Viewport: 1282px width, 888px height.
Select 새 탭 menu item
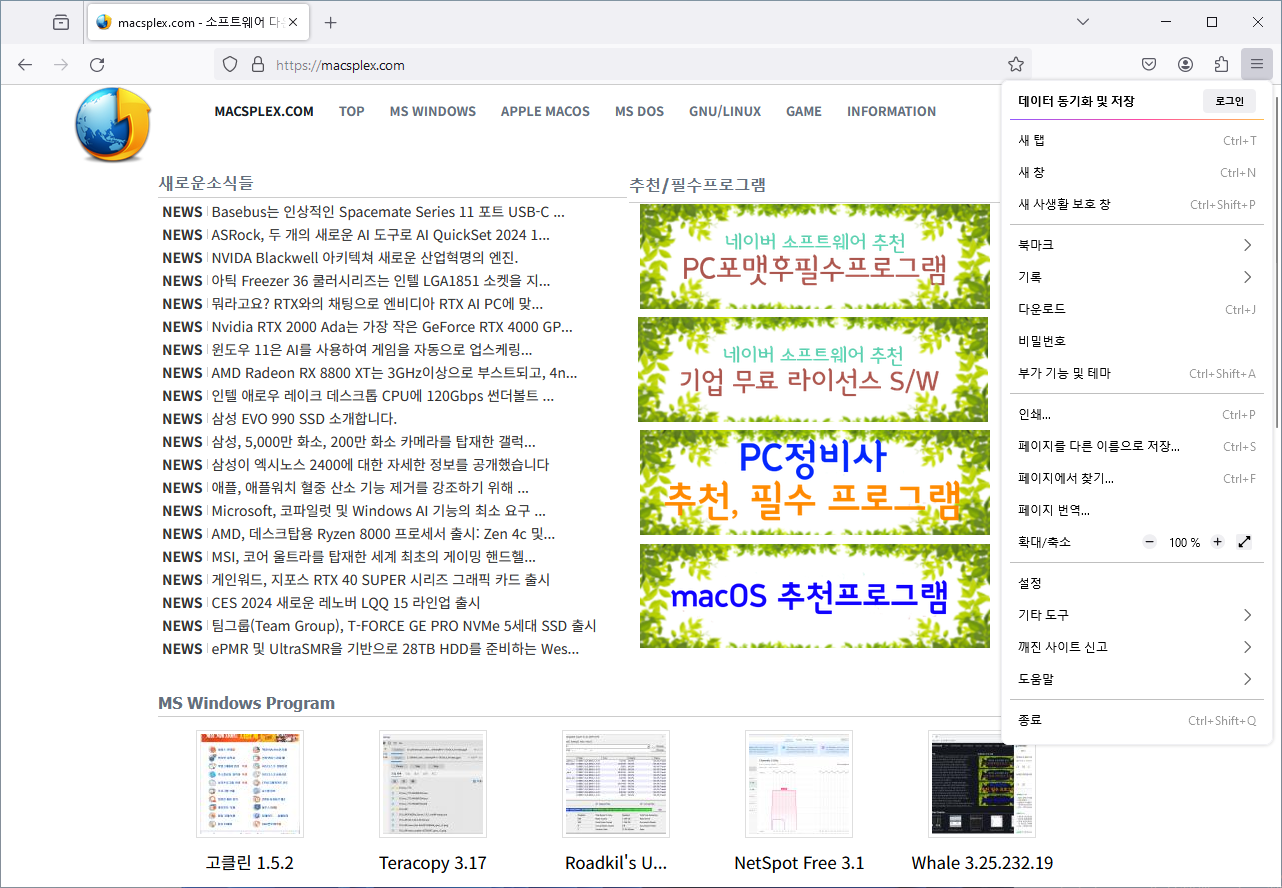[x=1138, y=140]
